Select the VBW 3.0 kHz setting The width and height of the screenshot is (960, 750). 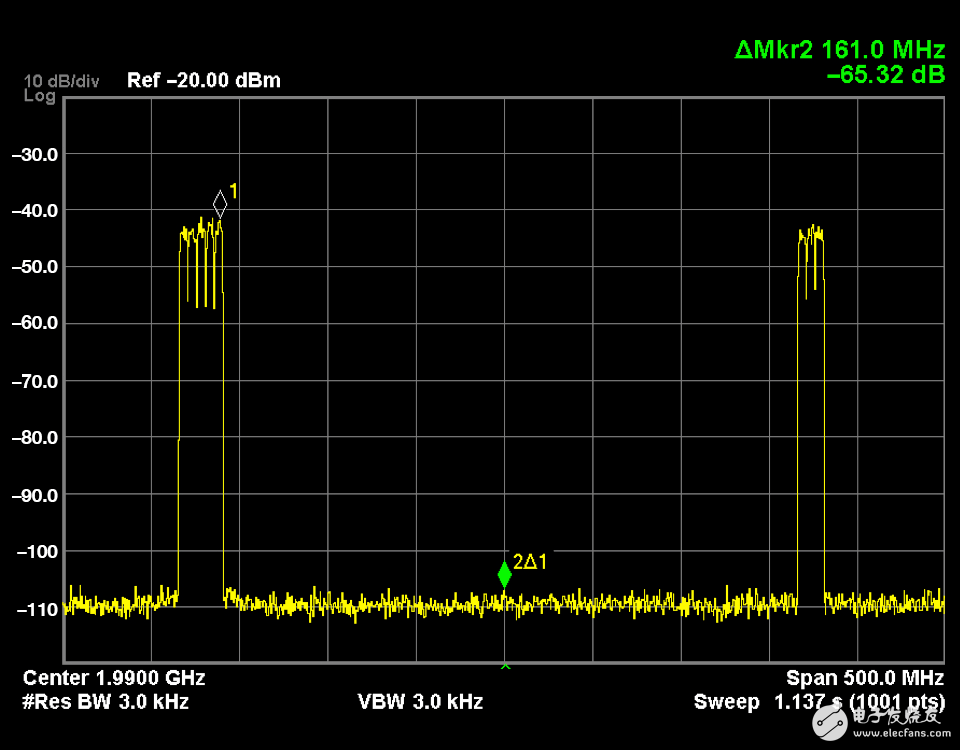click(x=420, y=701)
